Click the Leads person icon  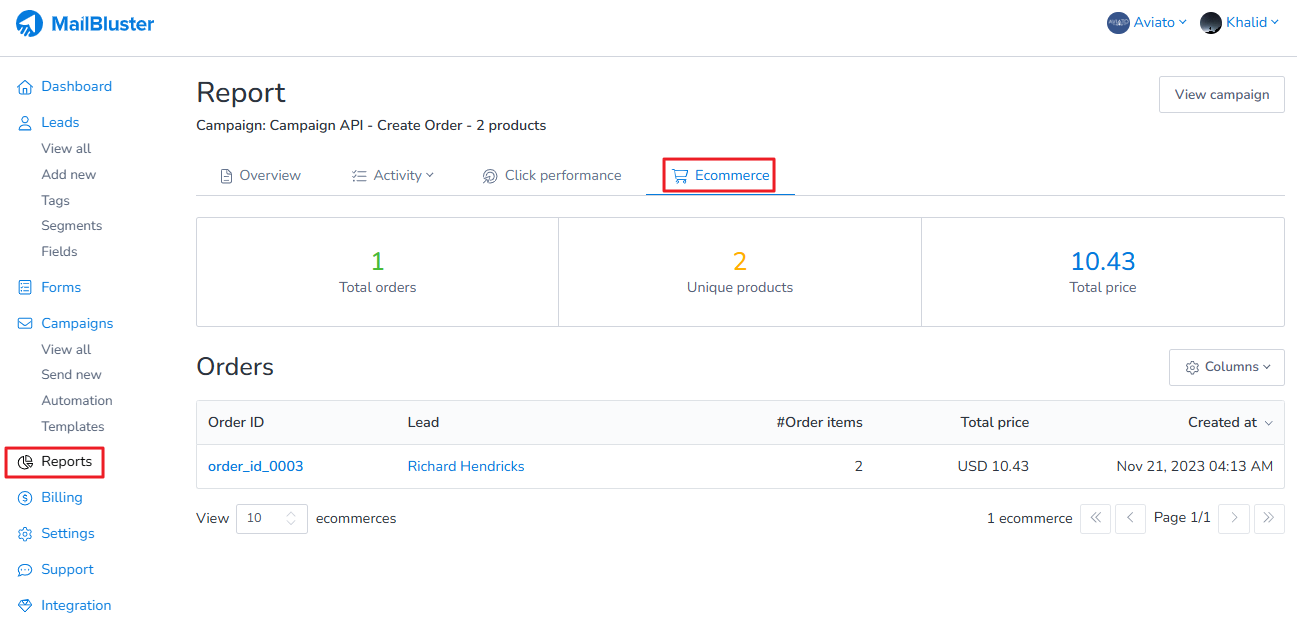tap(25, 123)
